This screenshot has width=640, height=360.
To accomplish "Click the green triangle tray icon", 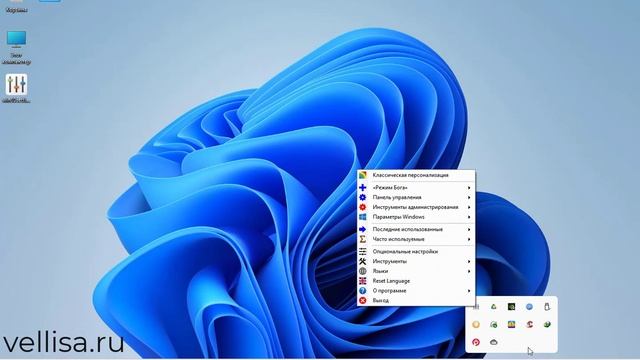I will click(493, 307).
